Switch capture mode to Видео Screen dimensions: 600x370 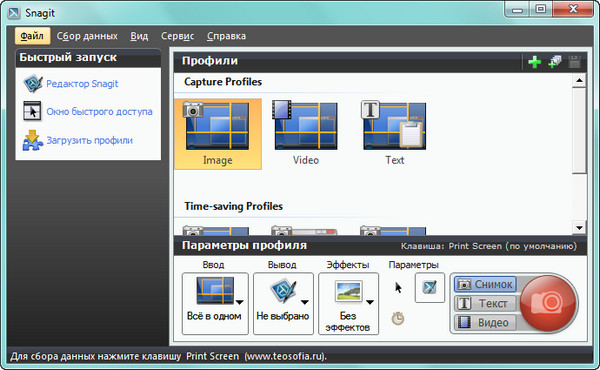tap(485, 323)
